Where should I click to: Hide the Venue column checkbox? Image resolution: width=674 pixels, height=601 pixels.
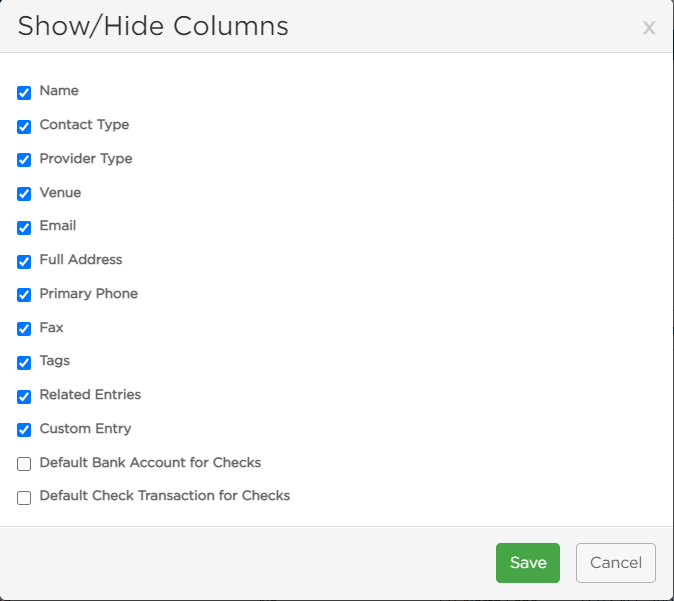tap(24, 193)
